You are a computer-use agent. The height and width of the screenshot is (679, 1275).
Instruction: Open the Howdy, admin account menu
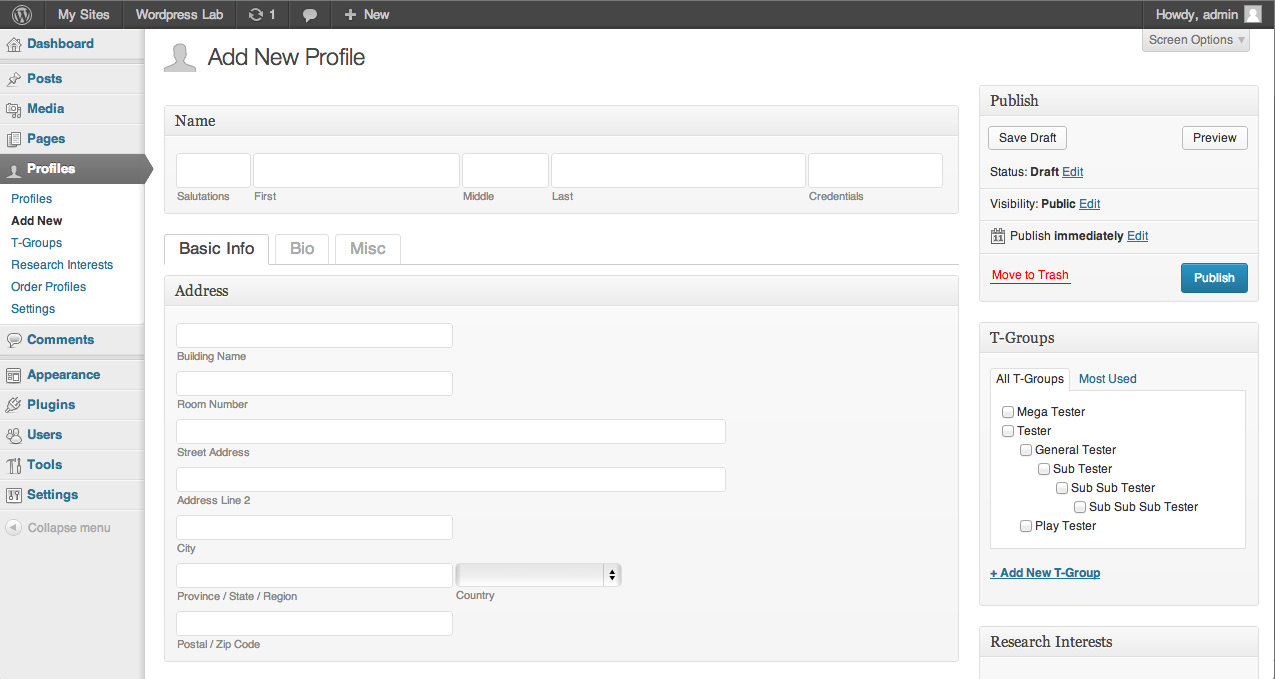(1208, 15)
